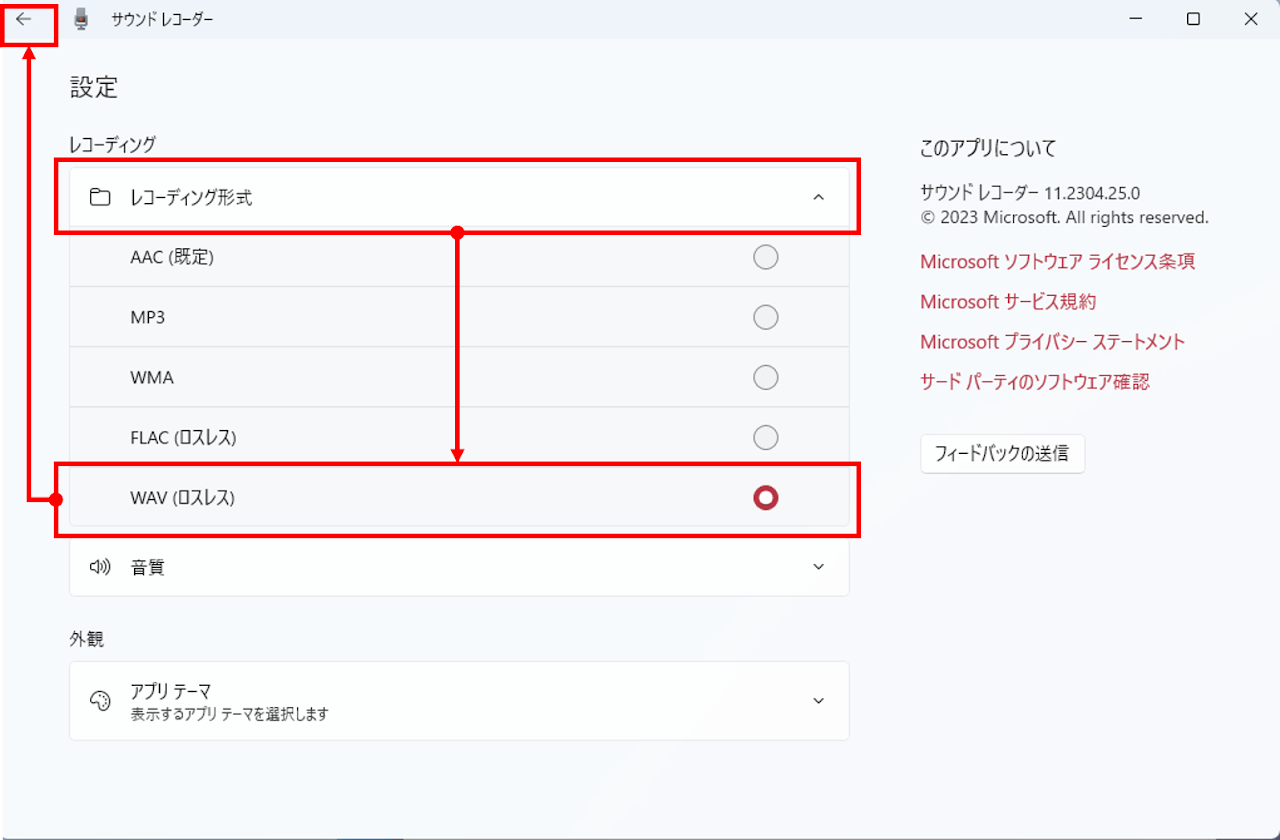This screenshot has height=840, width=1280.
Task: Open Microsoft ソフトウェア ライセンス条項 link
Action: (1057, 262)
